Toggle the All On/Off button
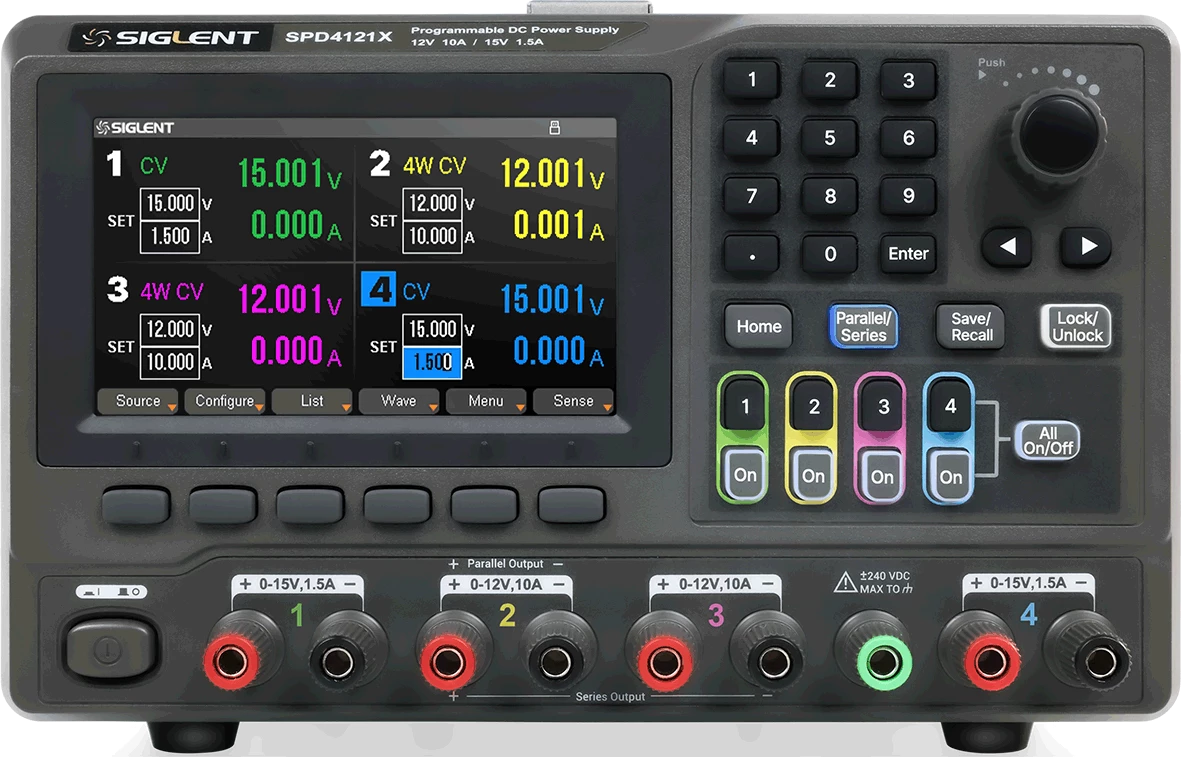 tap(1048, 441)
